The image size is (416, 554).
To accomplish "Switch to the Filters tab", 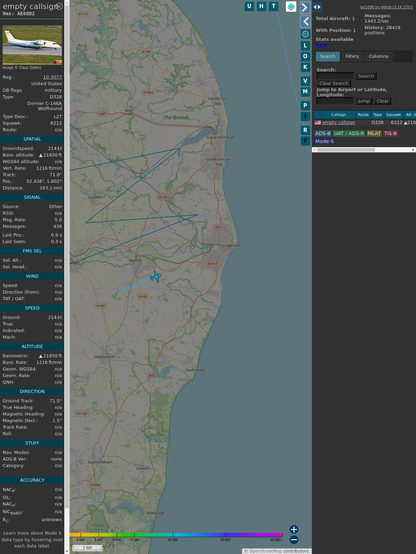I will [352, 56].
